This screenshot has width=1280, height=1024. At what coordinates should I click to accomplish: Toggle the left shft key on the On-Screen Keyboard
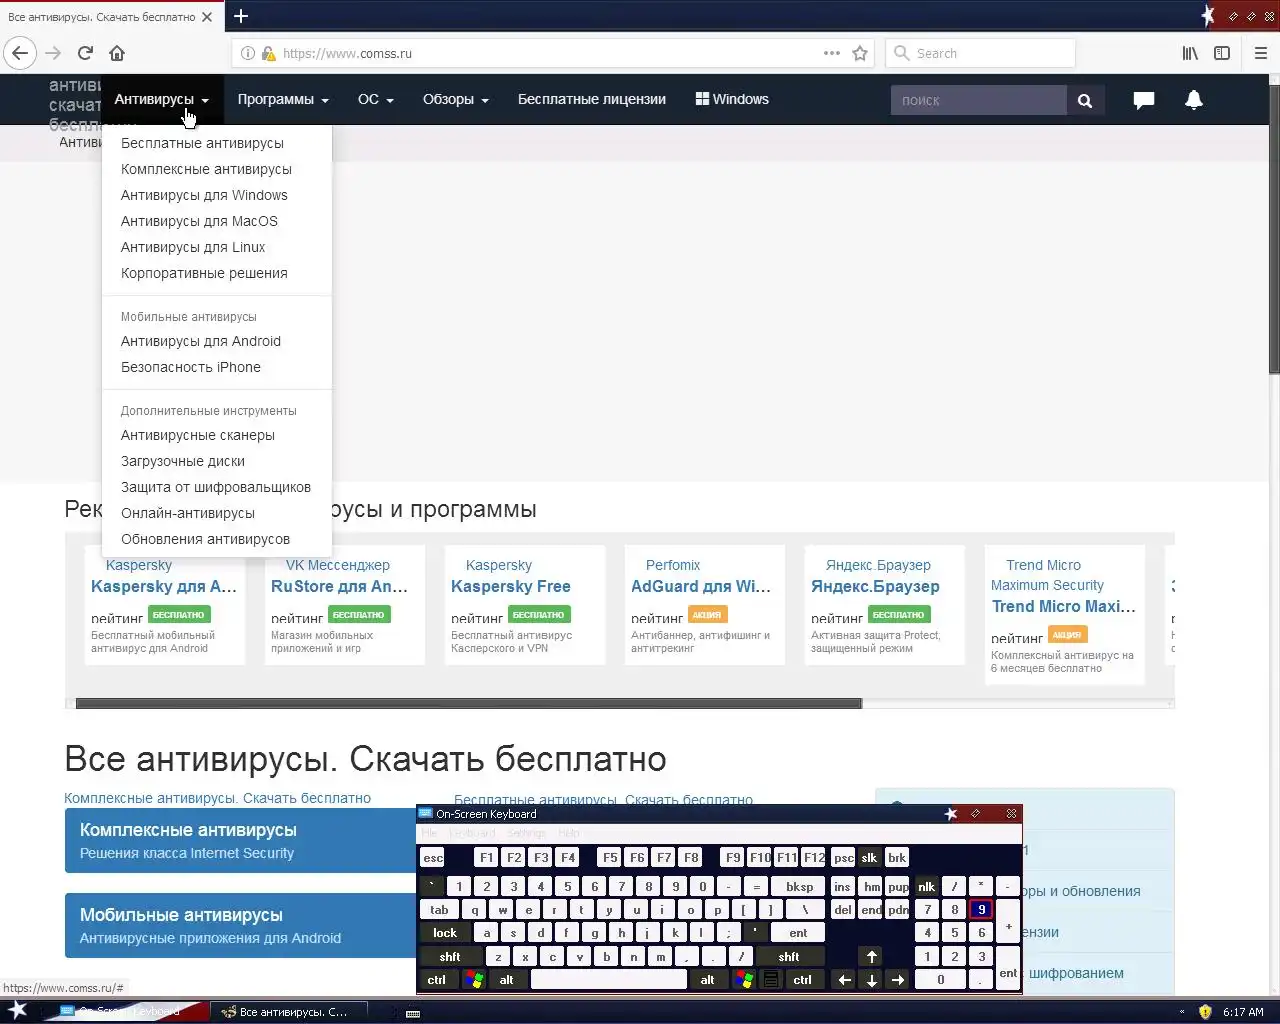(x=450, y=957)
